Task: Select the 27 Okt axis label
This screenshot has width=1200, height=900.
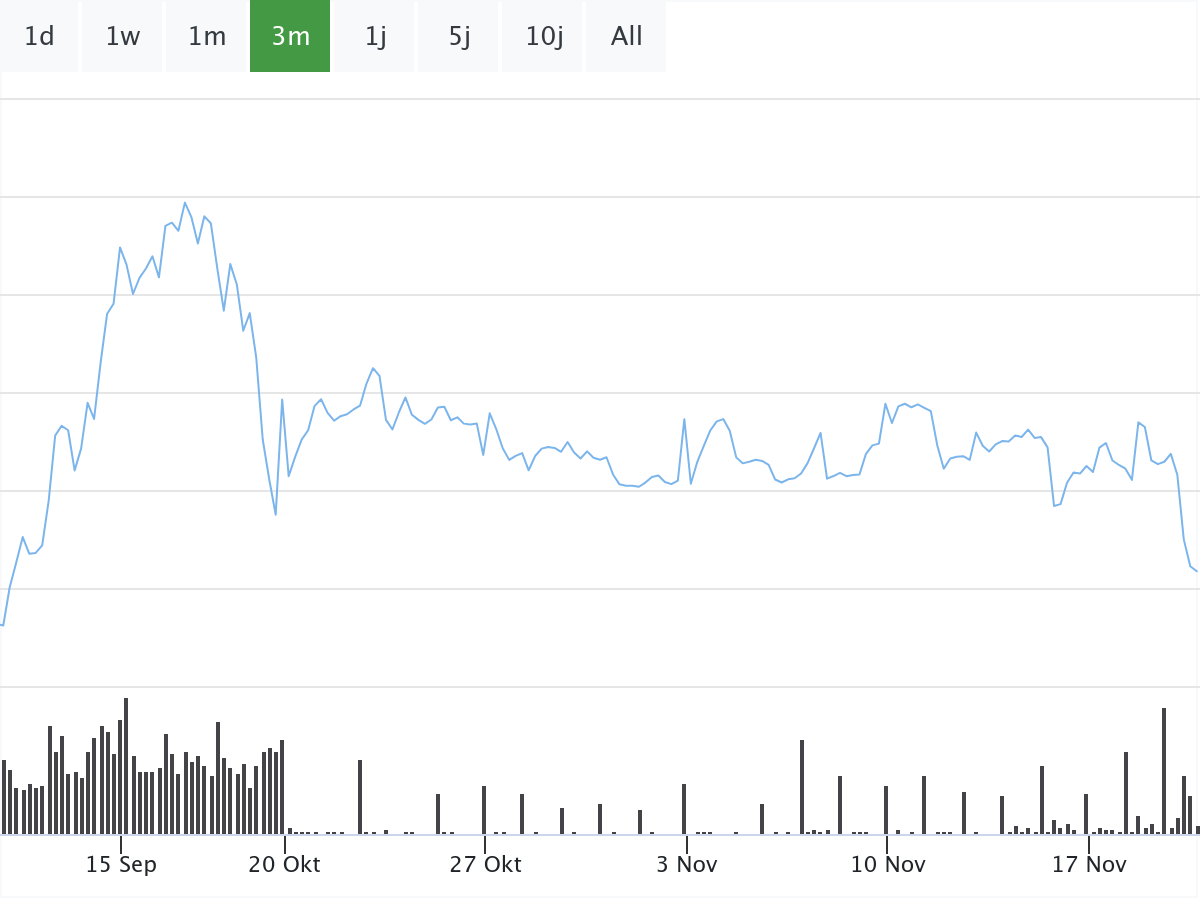Action: tap(485, 864)
